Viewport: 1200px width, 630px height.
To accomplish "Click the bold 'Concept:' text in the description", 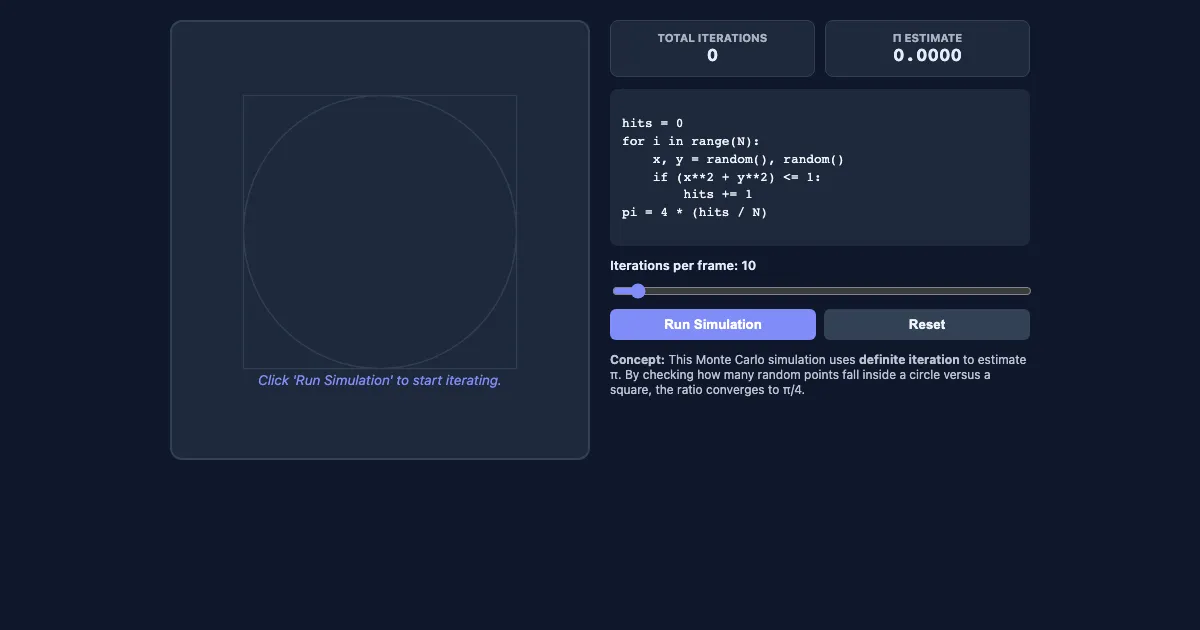I will point(637,359).
